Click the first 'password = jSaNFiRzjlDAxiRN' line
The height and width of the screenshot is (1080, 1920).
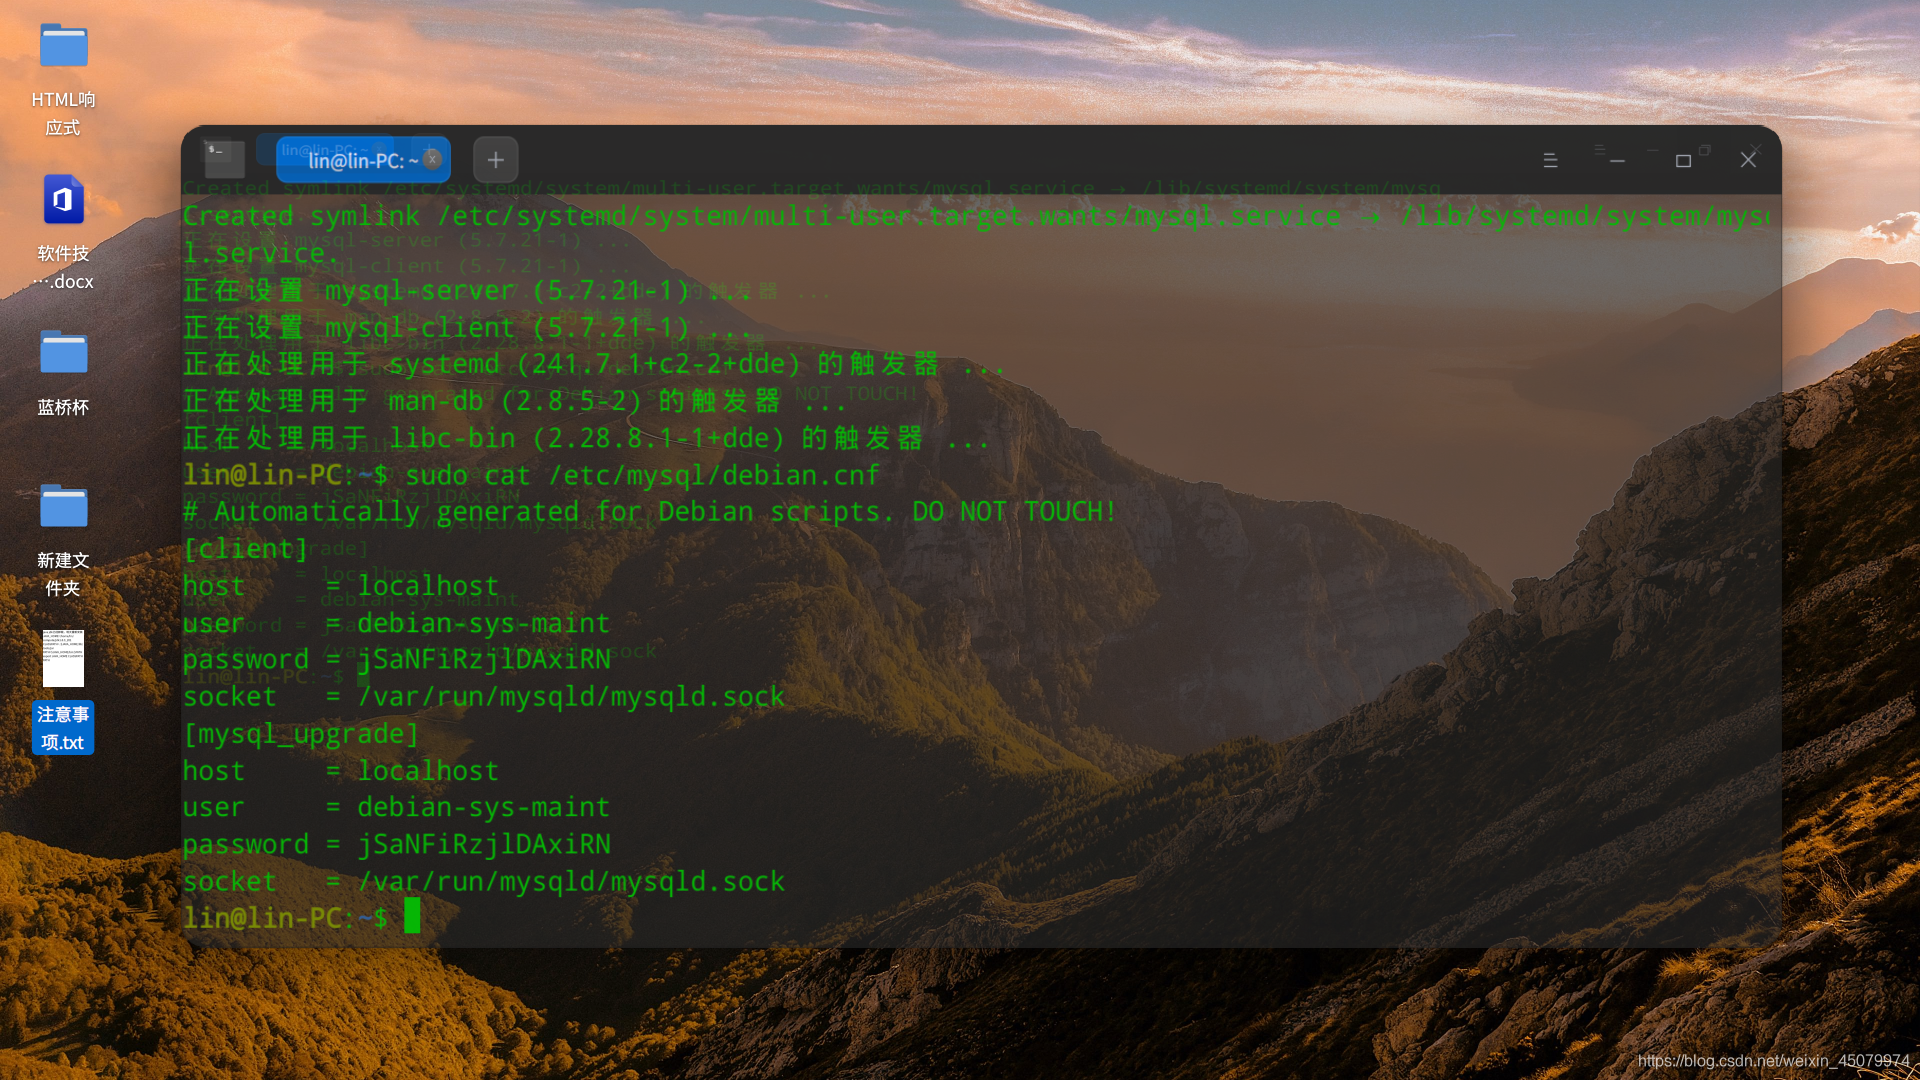(x=396, y=659)
